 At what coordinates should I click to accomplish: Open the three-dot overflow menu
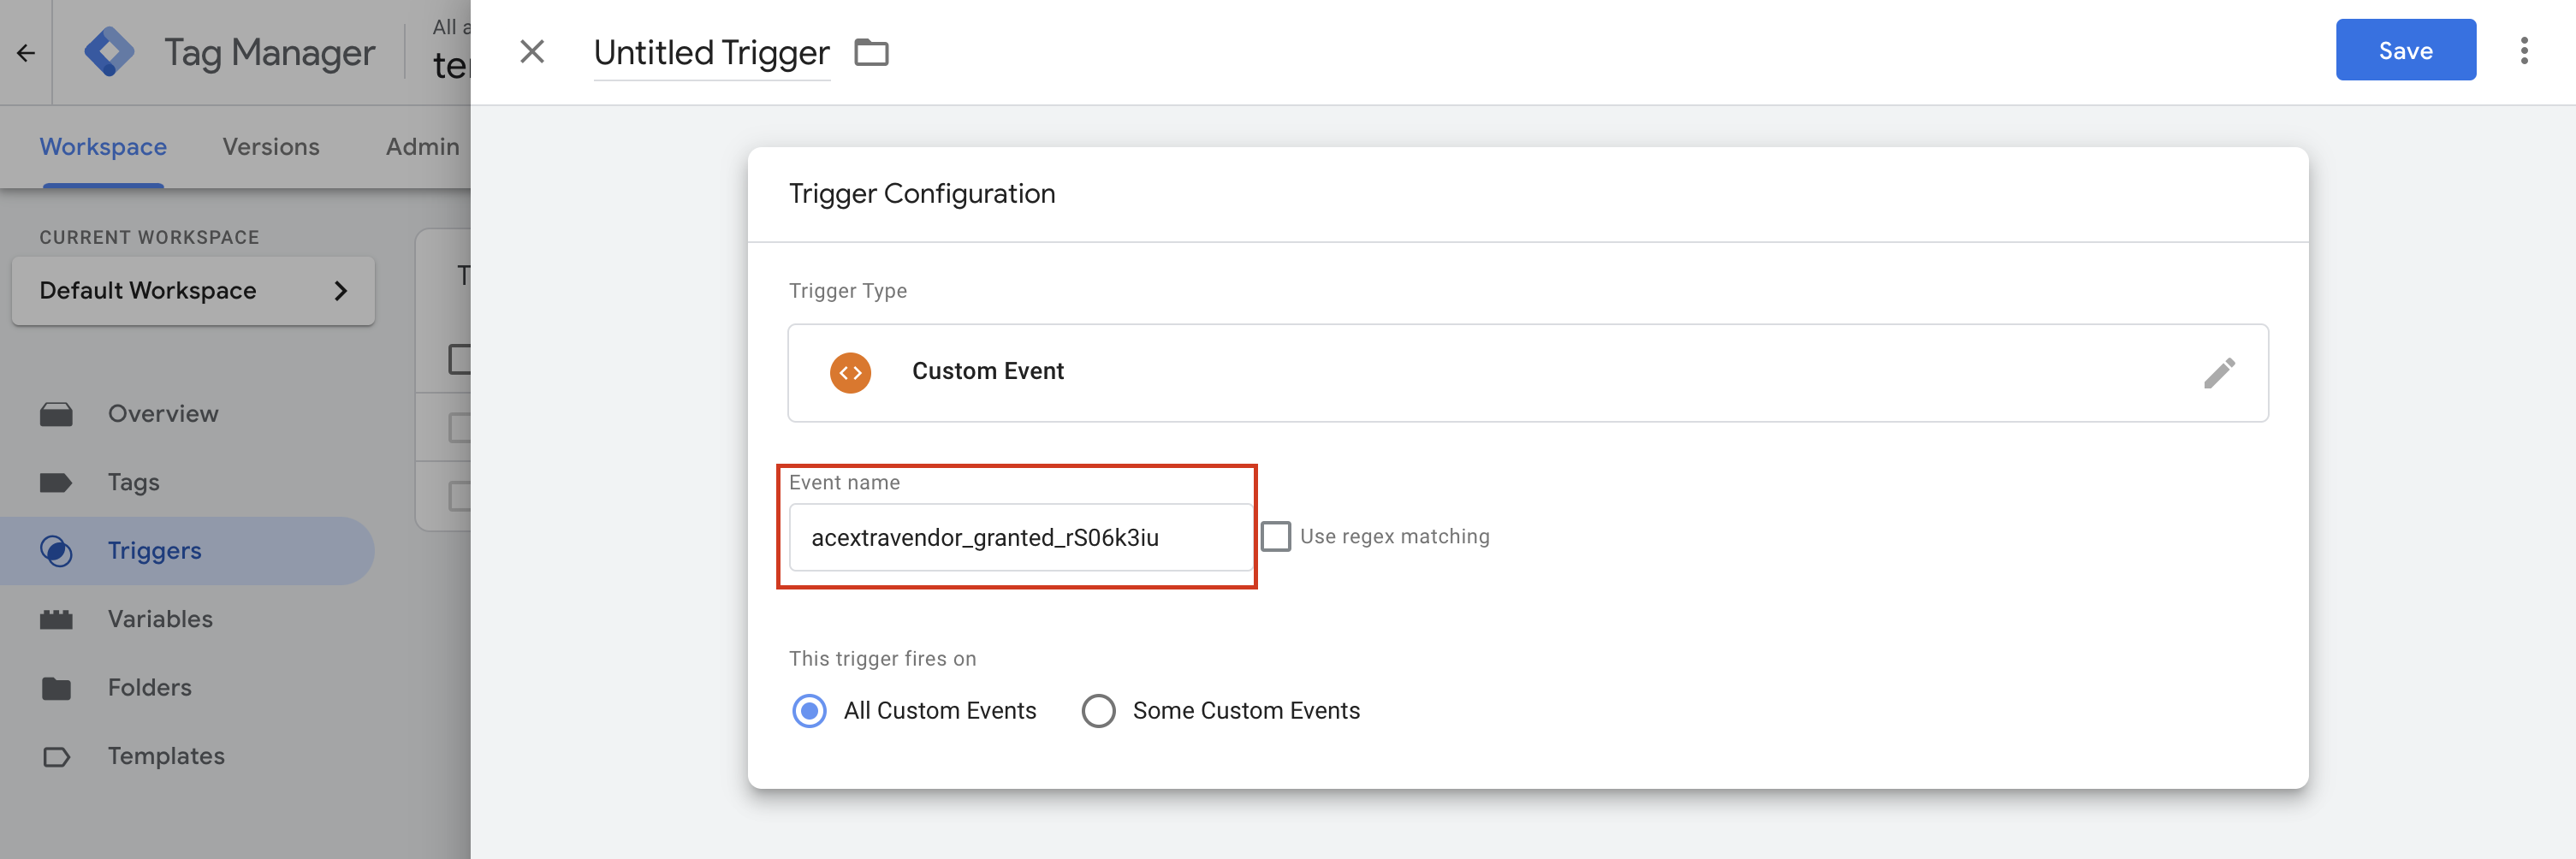(2525, 50)
